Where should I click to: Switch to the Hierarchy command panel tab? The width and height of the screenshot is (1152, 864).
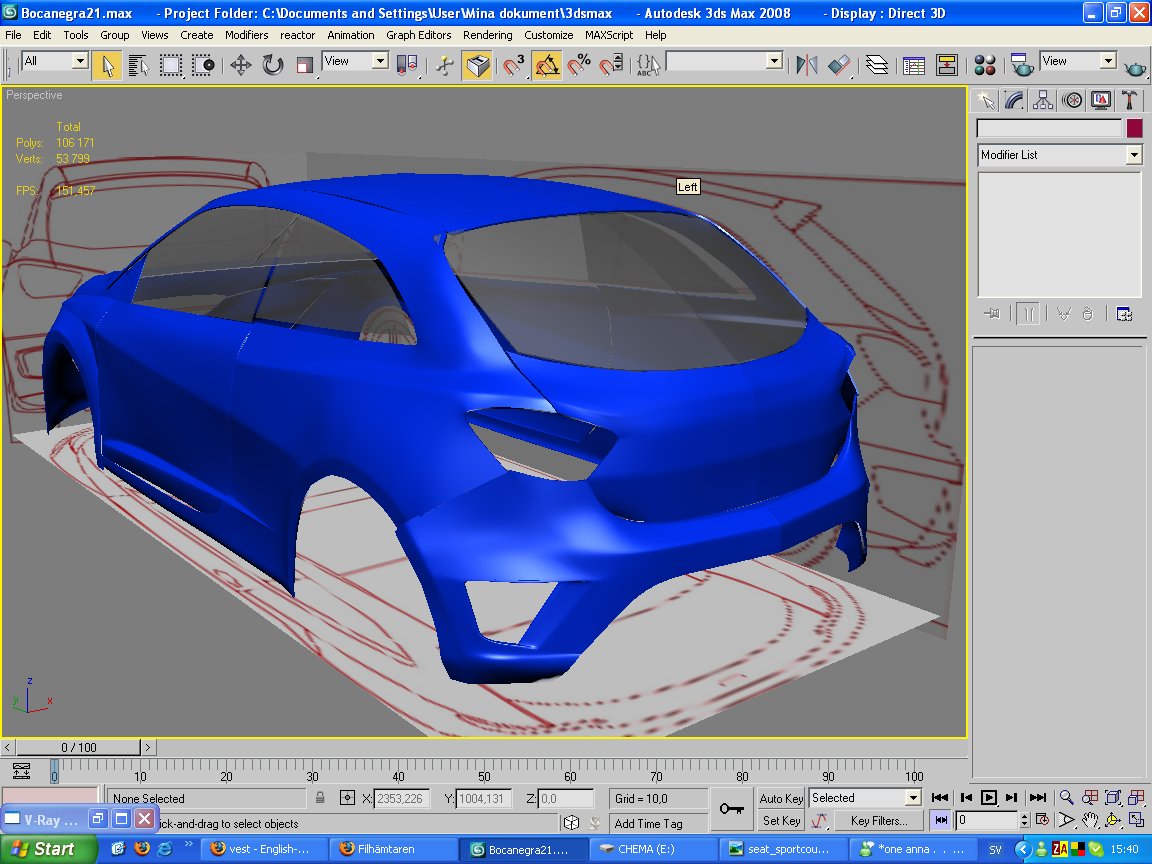click(x=1043, y=100)
